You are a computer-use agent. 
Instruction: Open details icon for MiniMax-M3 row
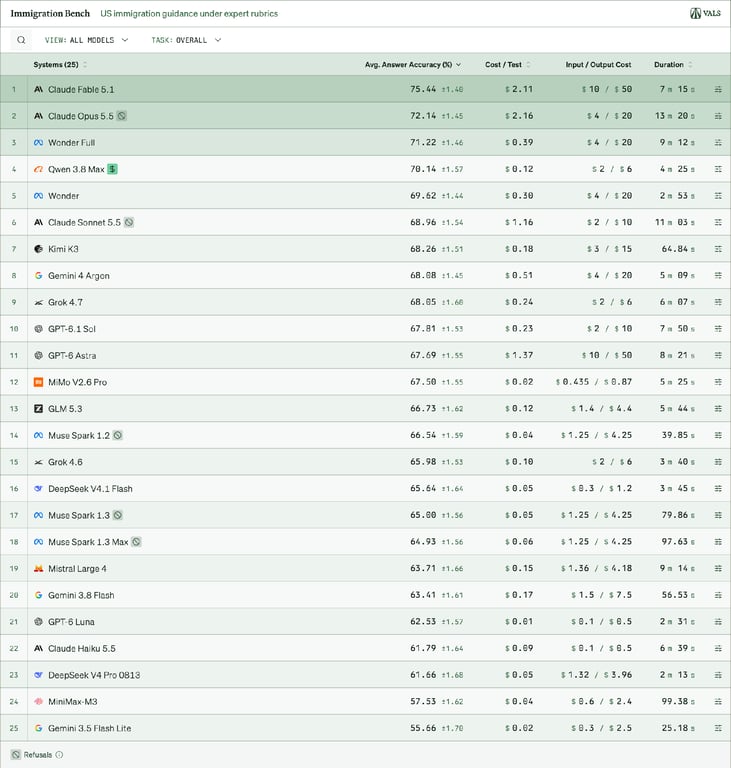pos(718,701)
